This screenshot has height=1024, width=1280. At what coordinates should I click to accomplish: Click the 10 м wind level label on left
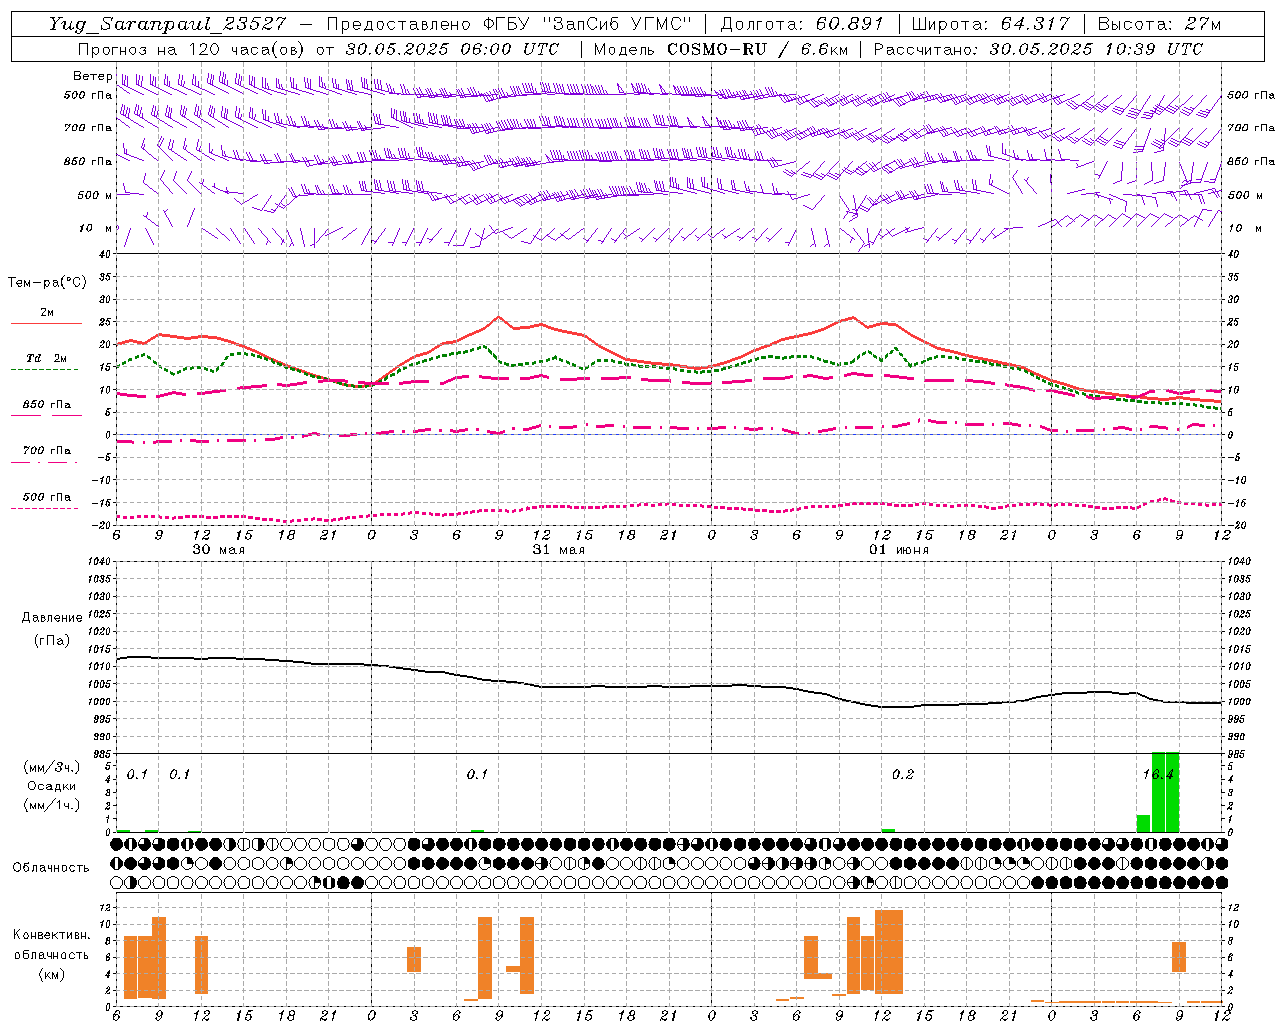pyautogui.click(x=96, y=228)
